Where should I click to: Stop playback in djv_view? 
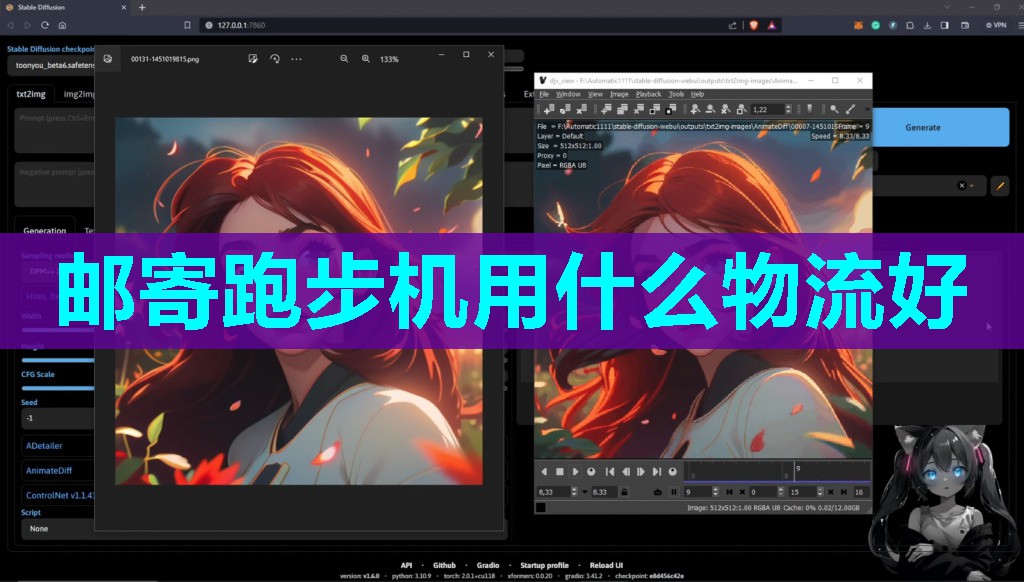(x=560, y=472)
